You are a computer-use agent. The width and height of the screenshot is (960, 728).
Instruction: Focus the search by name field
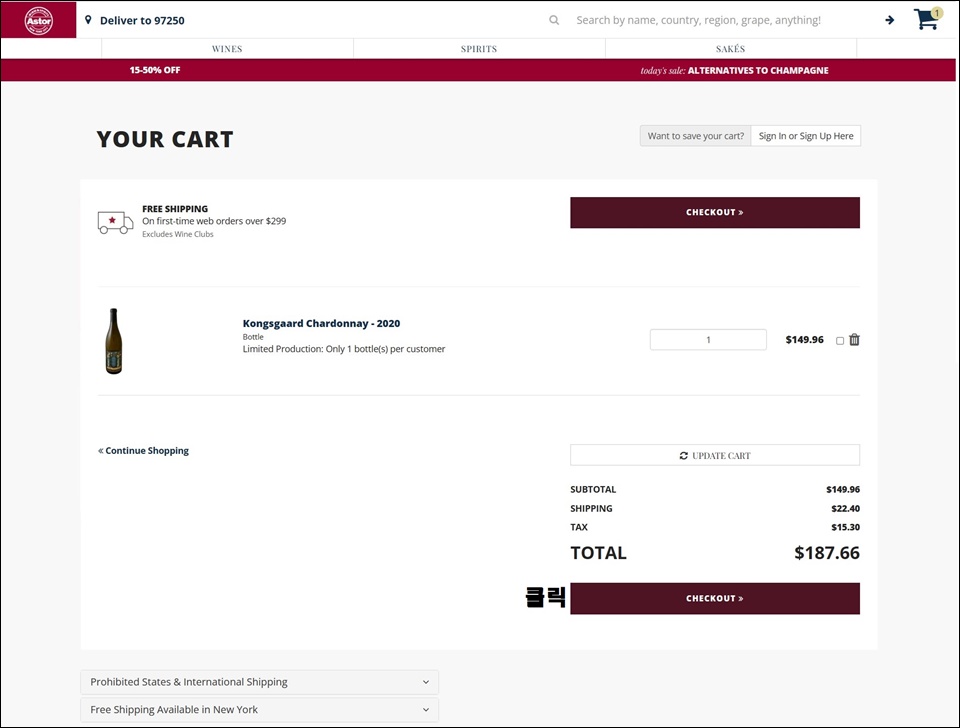tap(698, 20)
